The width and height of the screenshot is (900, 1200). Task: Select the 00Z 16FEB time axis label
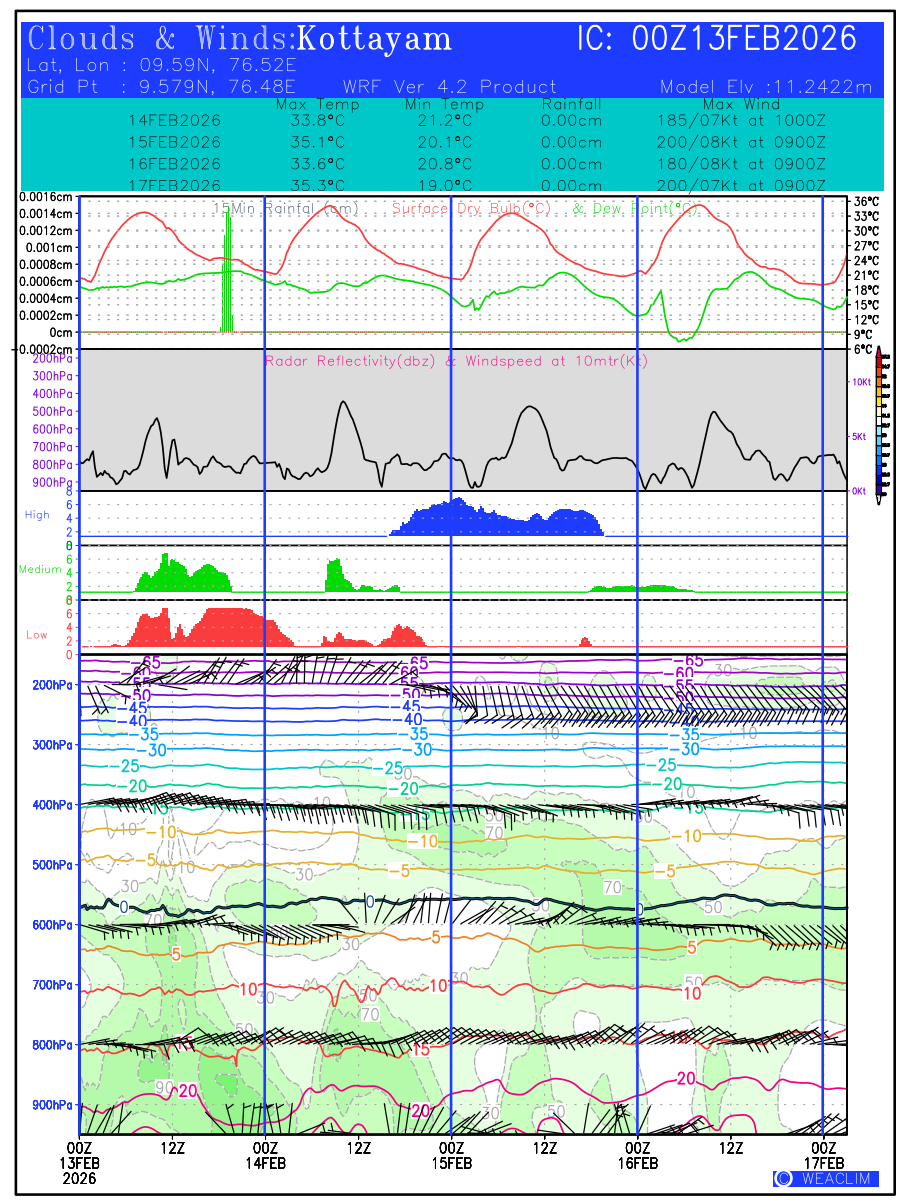coord(637,1154)
